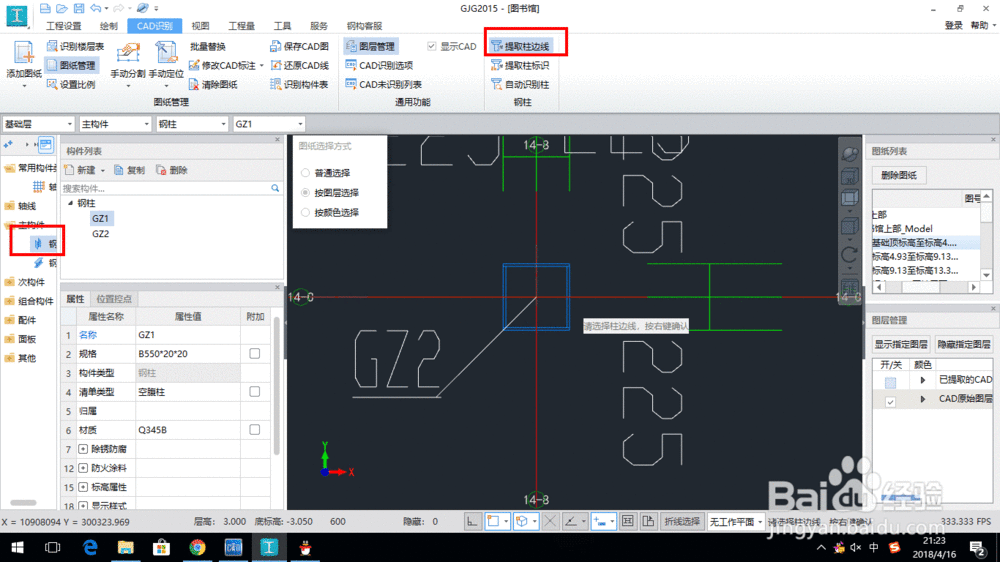Open Chrome from the Windows taskbar
The height and width of the screenshot is (562, 1000).
[197, 547]
